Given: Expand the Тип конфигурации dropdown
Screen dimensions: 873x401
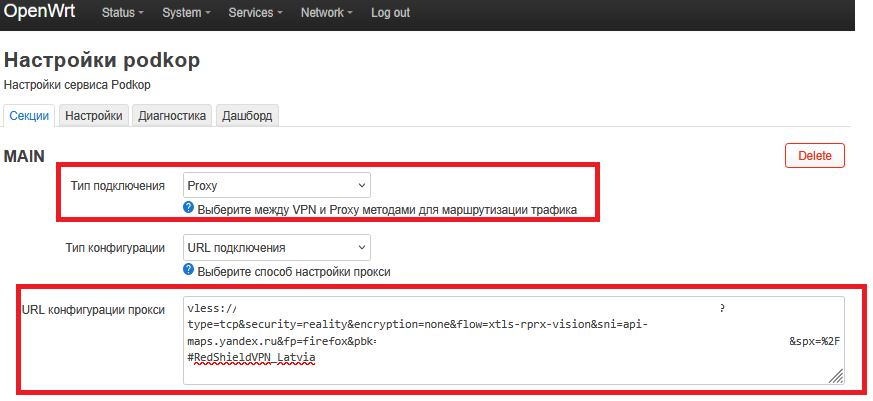Looking at the screenshot, I should [276, 248].
